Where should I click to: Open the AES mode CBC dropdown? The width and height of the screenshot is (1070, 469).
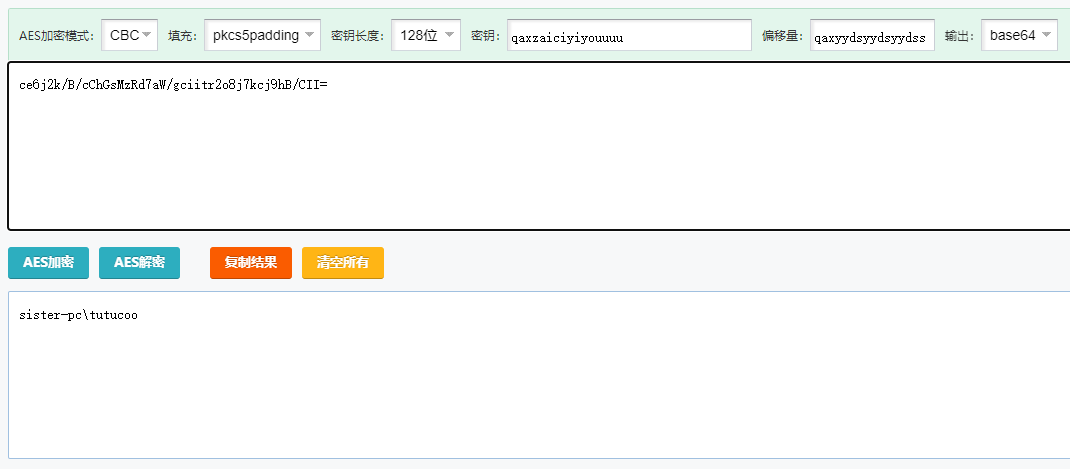[x=129, y=35]
